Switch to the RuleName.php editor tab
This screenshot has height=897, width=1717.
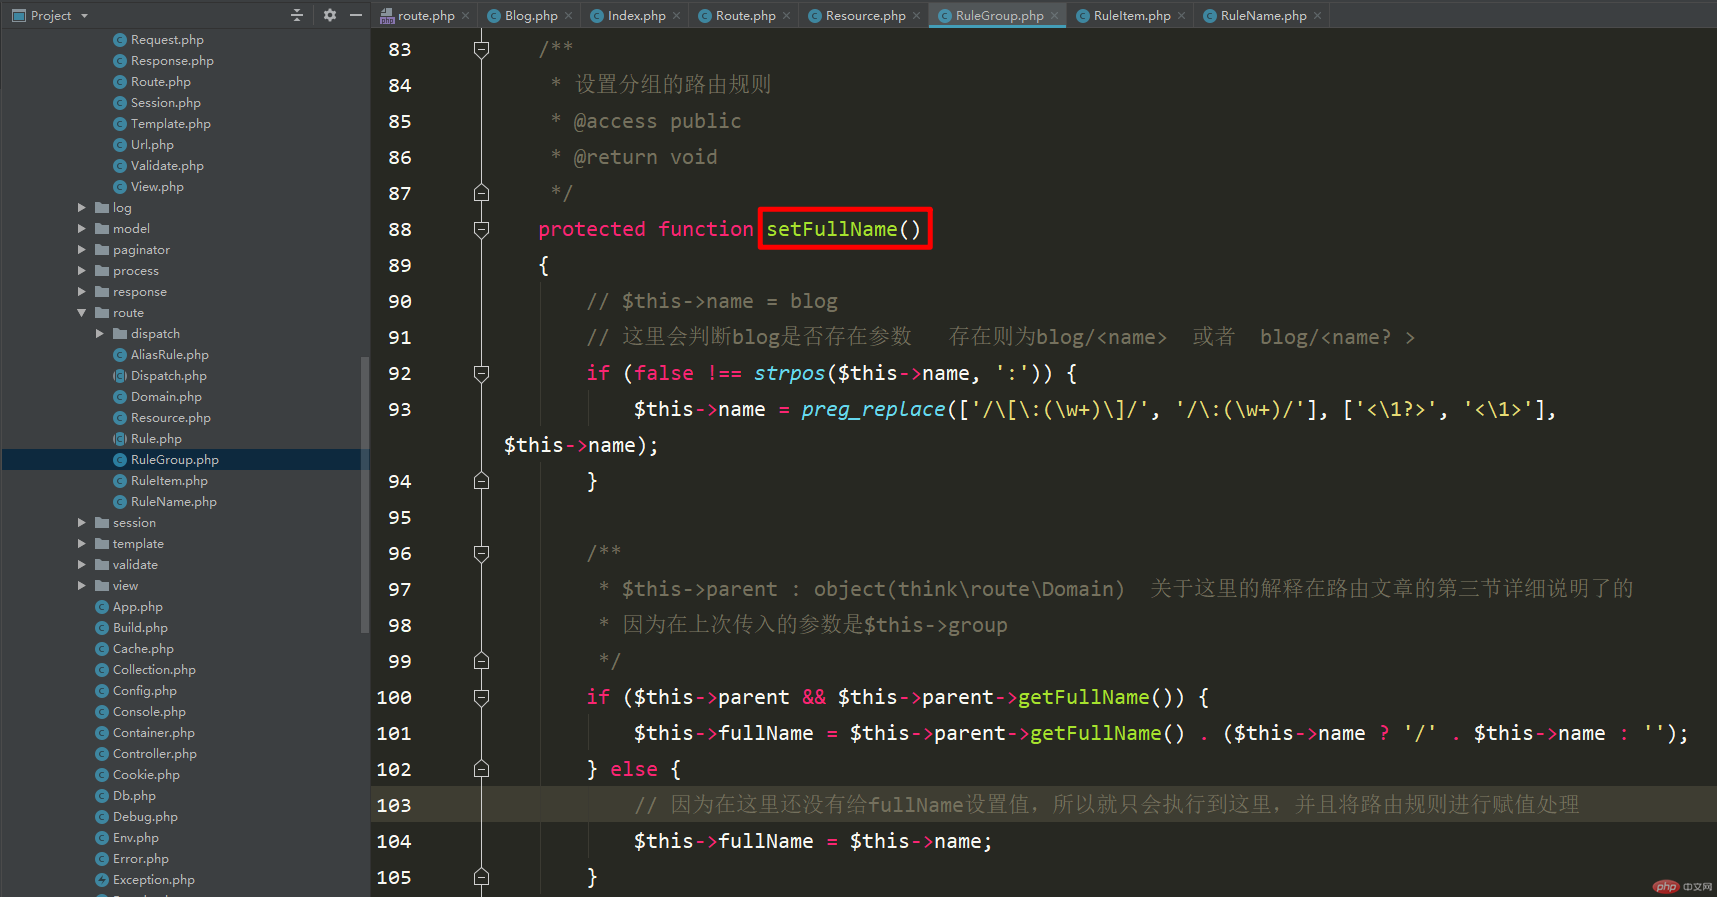tap(1263, 15)
